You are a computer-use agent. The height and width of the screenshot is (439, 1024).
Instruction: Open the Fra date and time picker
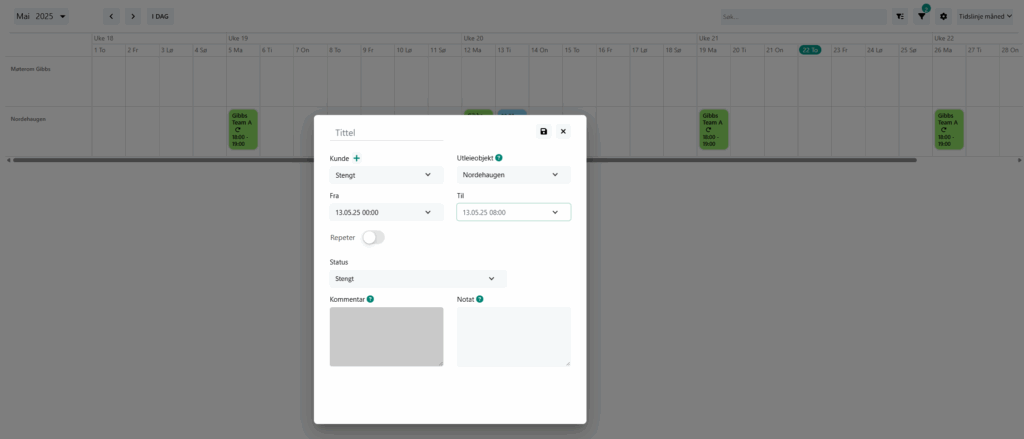(x=386, y=212)
